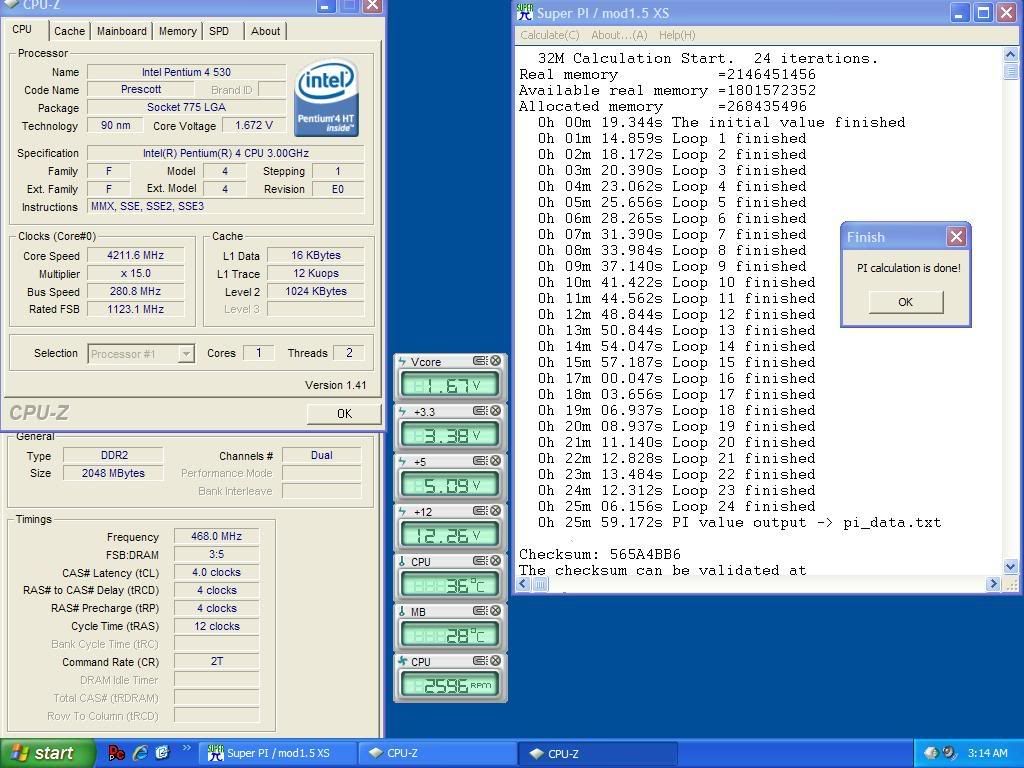1024x768 pixels.
Task: Expand quick launch chevron on taskbar
Action: [185, 748]
